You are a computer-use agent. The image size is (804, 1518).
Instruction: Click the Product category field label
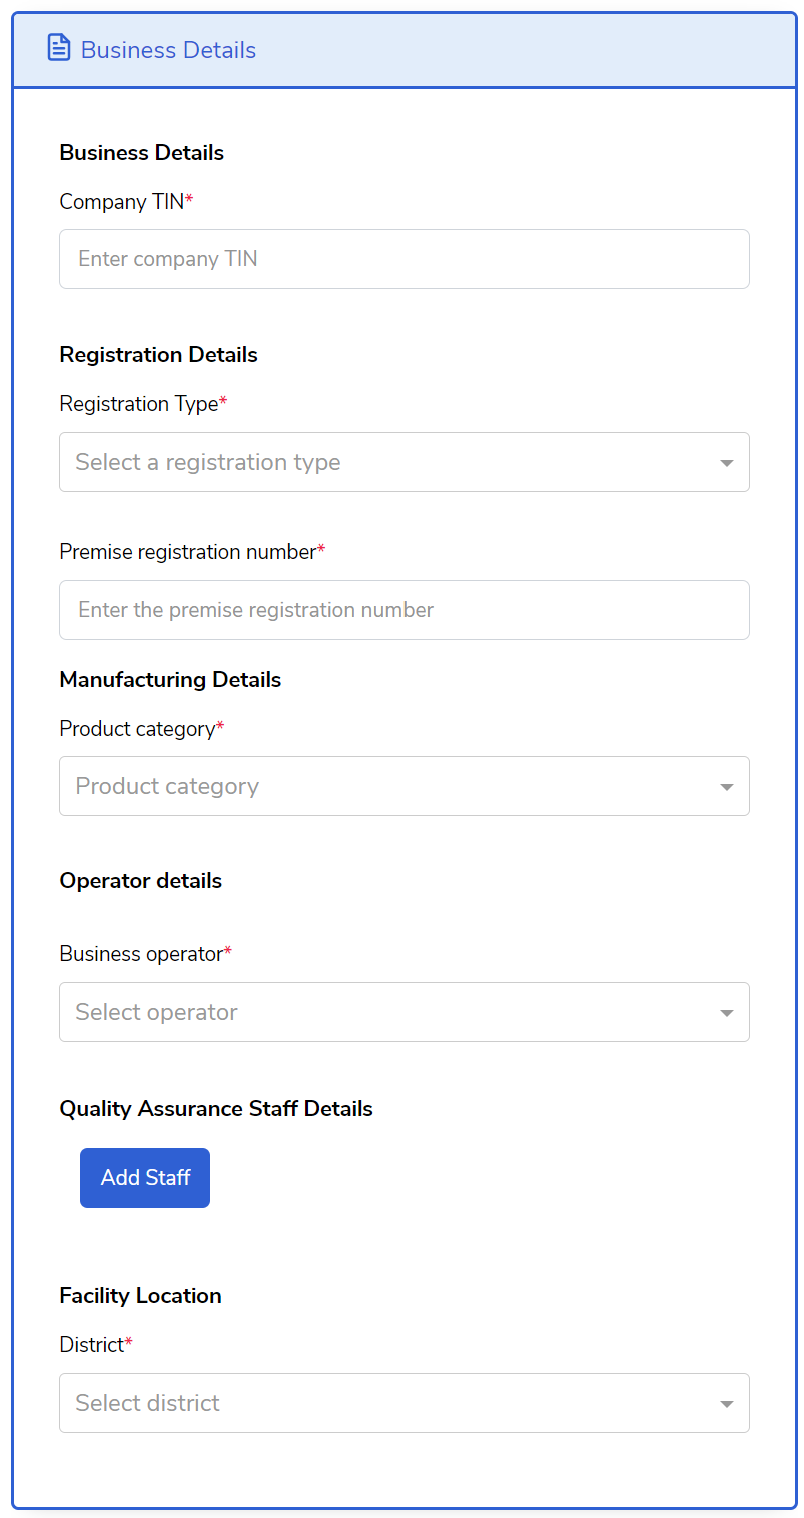pos(137,729)
